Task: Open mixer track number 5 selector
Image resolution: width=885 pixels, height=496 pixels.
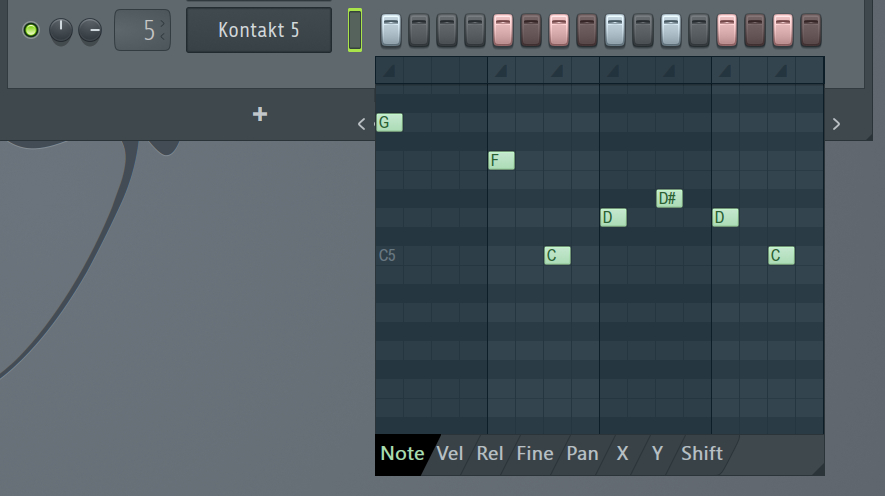Action: tap(142, 30)
